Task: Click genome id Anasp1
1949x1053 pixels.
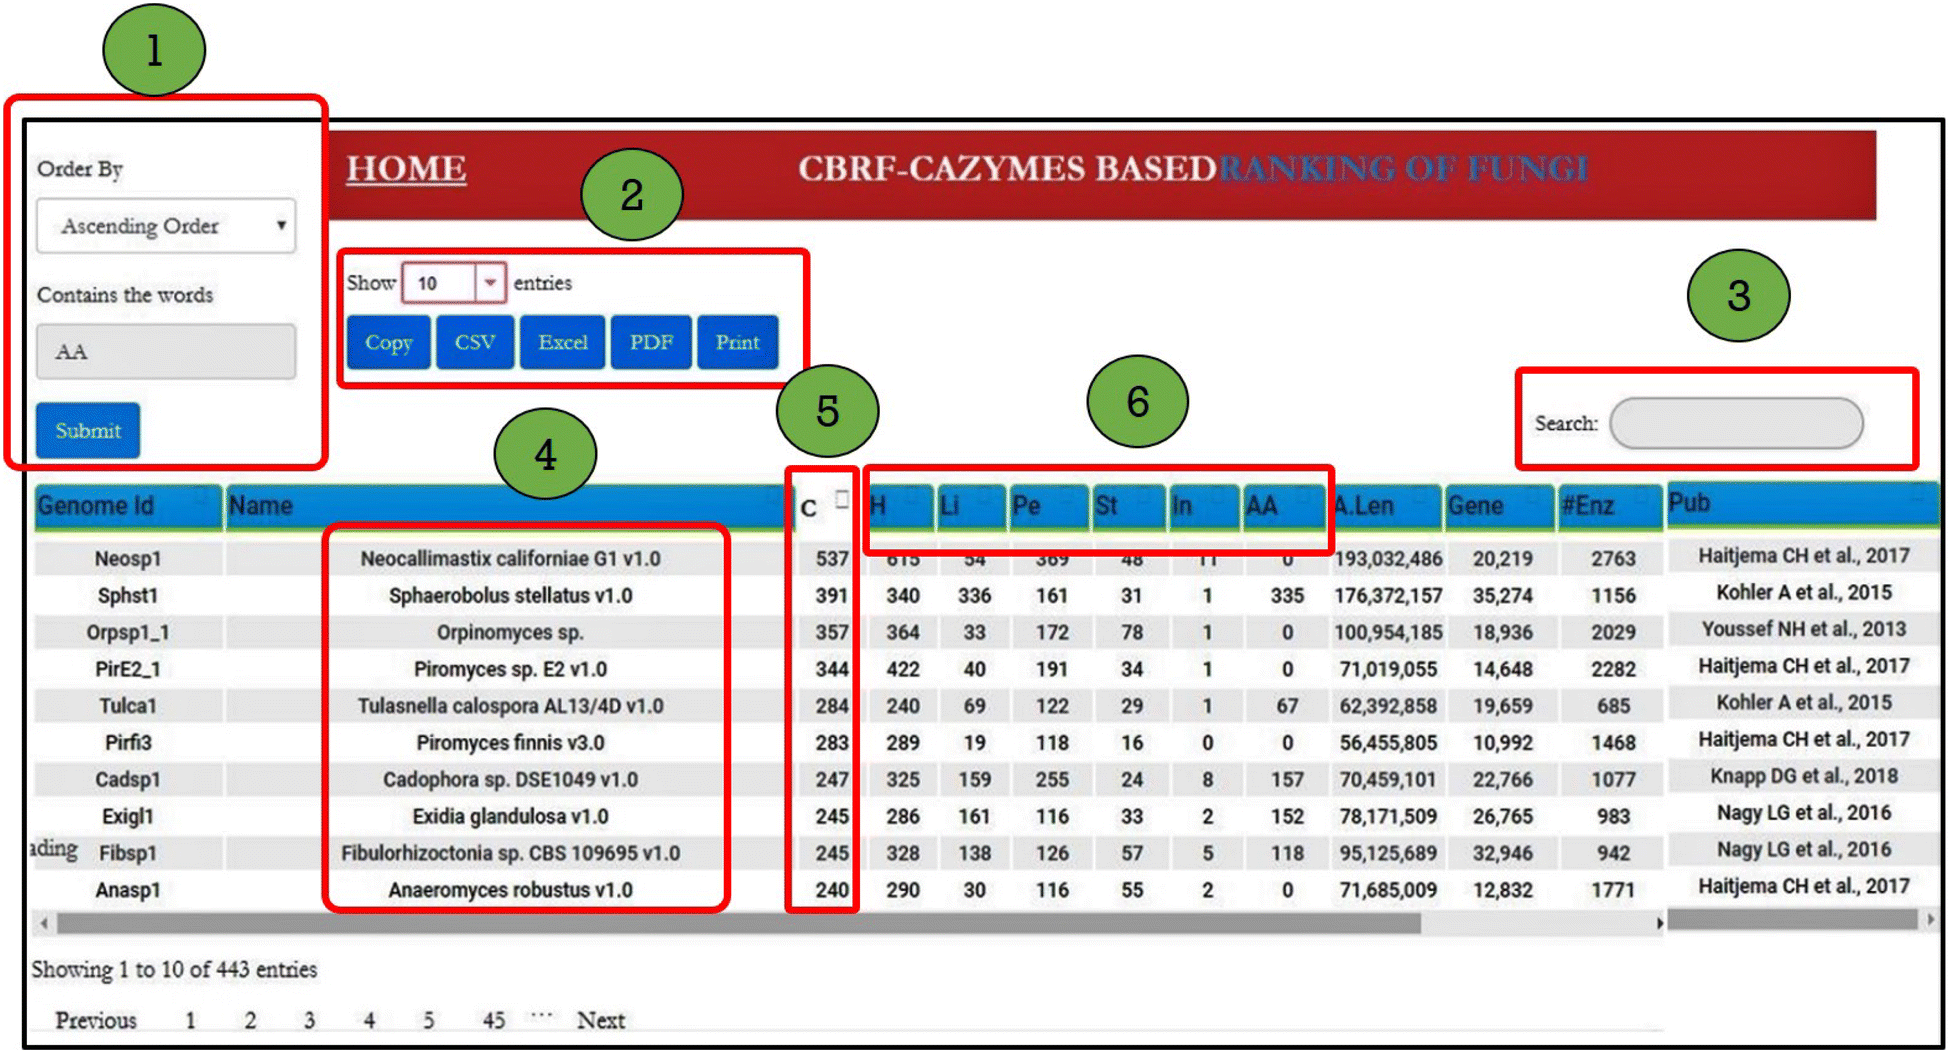Action: click(x=128, y=890)
